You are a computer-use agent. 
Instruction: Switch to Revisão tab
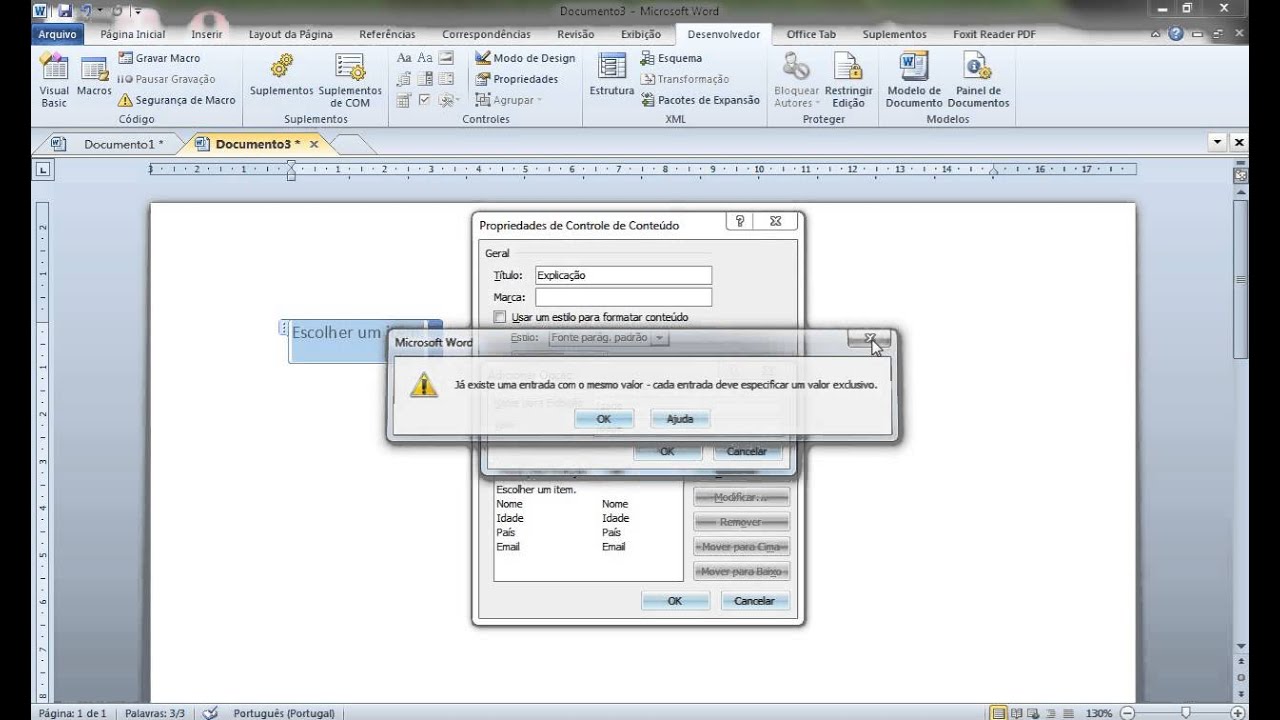(x=575, y=34)
